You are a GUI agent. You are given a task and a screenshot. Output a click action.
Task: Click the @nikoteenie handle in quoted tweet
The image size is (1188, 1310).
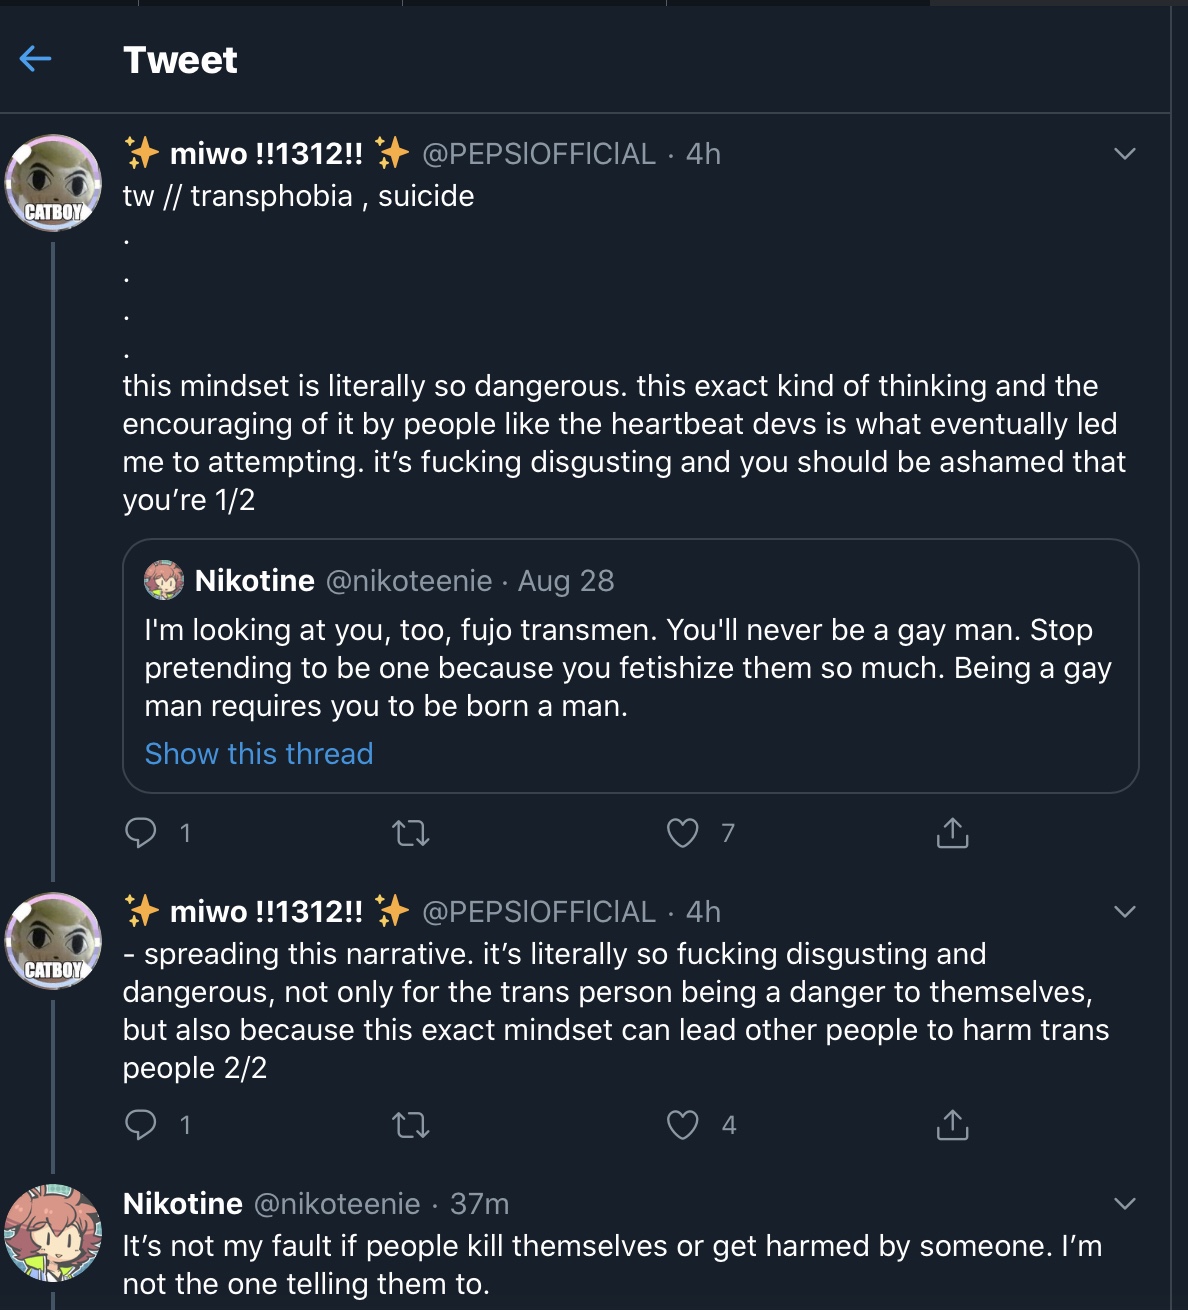pos(409,581)
